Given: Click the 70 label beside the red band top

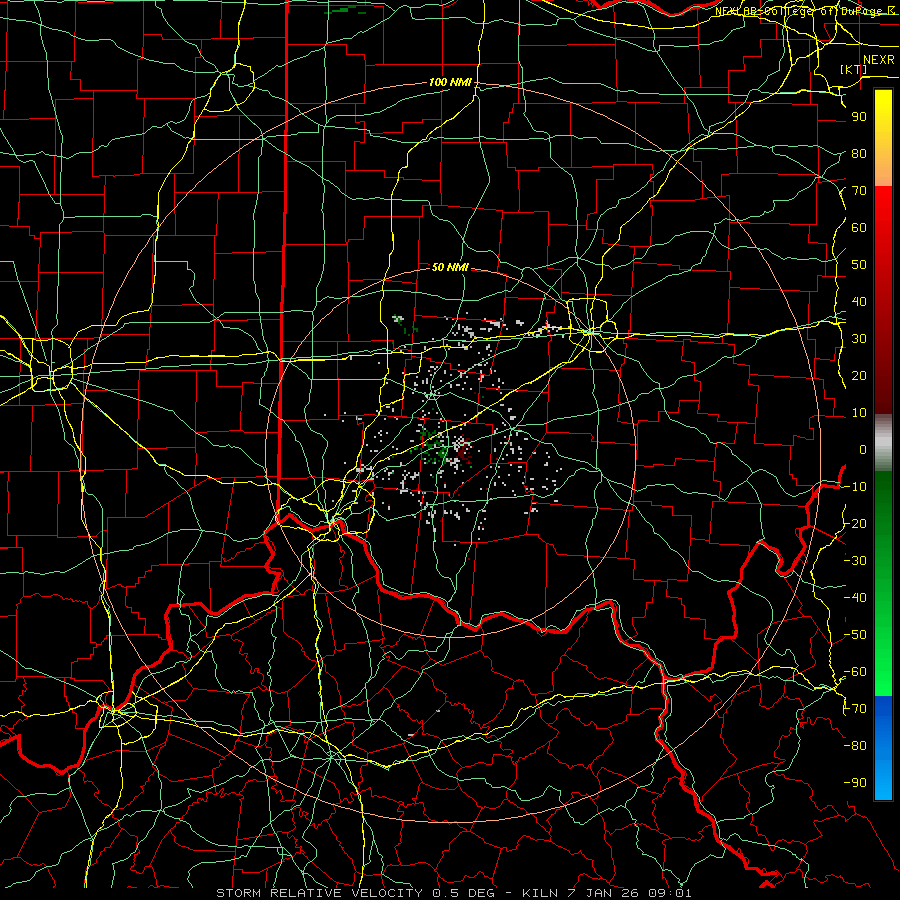Looking at the screenshot, I should [859, 191].
